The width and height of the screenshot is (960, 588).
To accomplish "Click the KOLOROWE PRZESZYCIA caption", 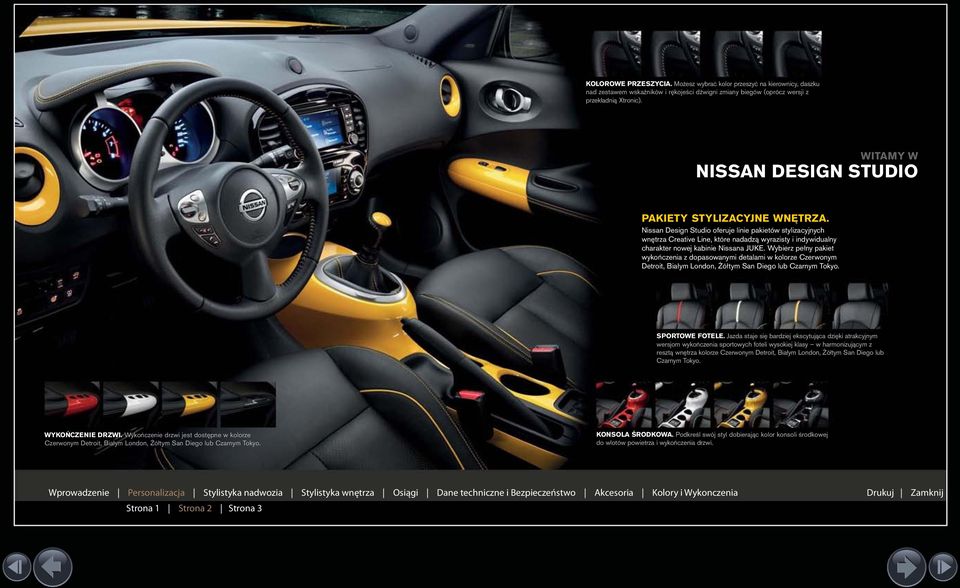I will point(628,84).
